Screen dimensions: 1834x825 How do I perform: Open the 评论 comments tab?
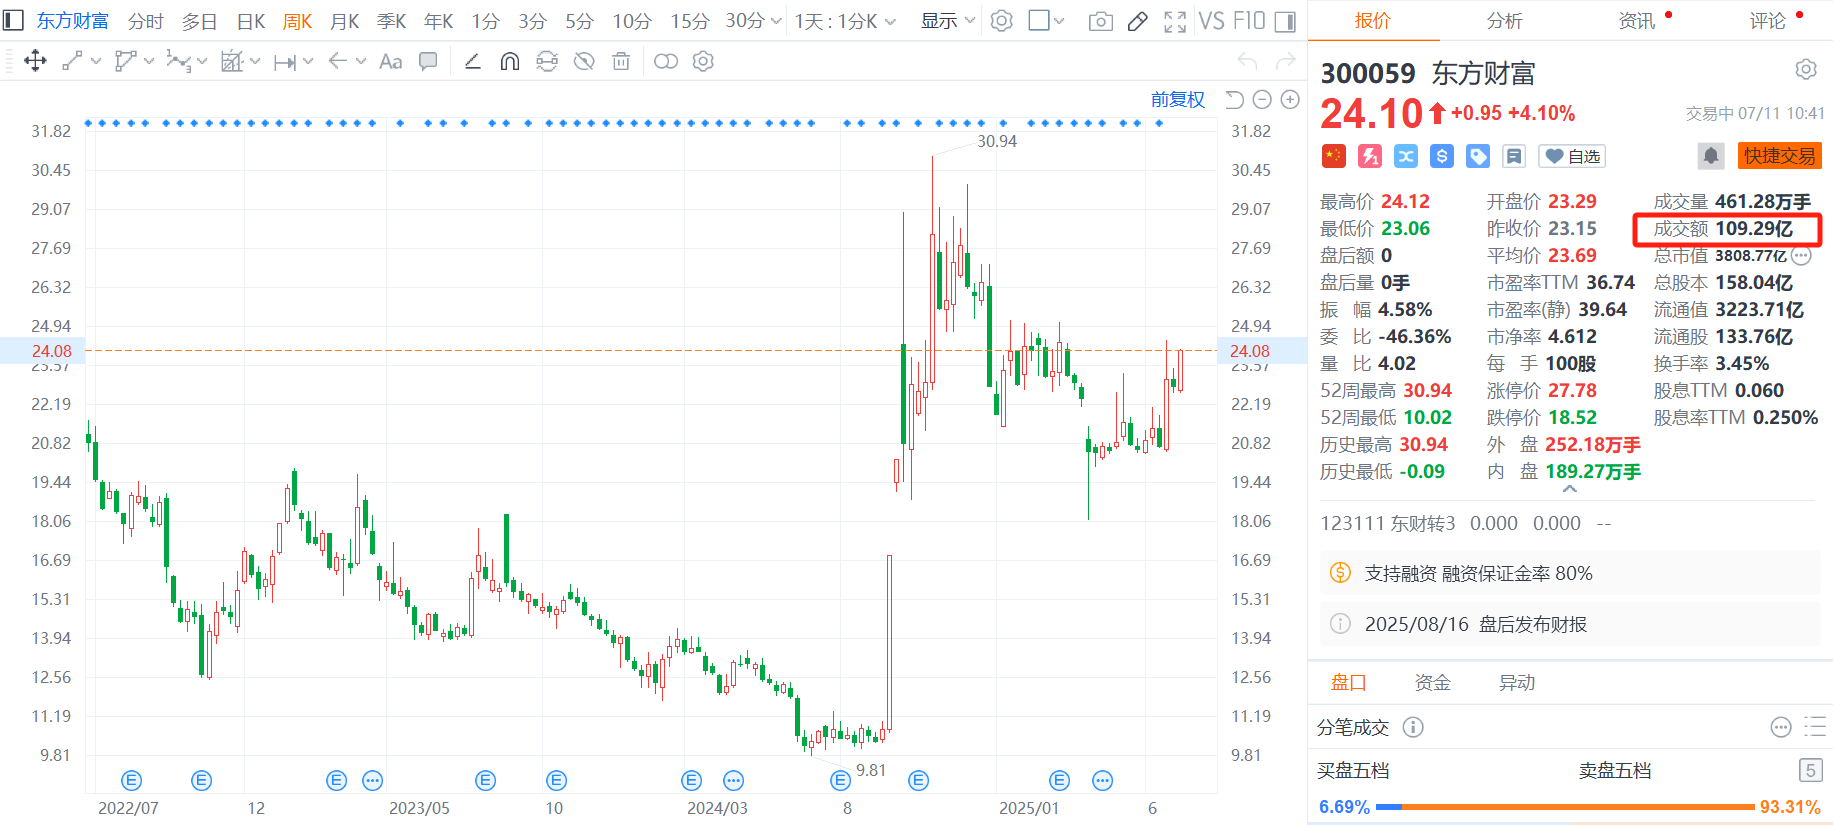point(1768,21)
